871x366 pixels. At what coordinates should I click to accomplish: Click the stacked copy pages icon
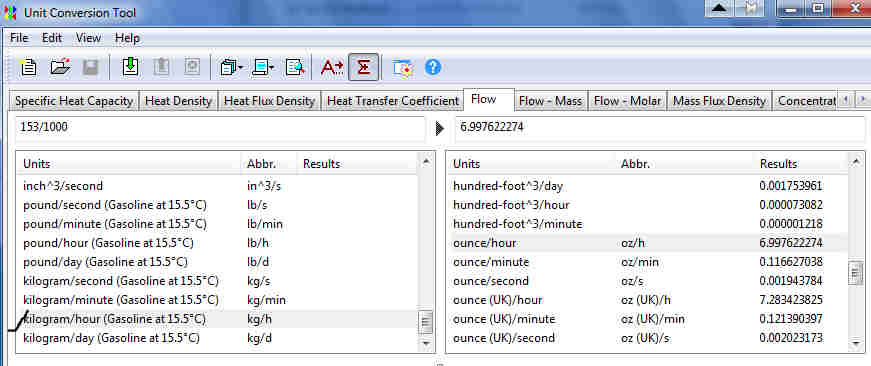(228, 68)
